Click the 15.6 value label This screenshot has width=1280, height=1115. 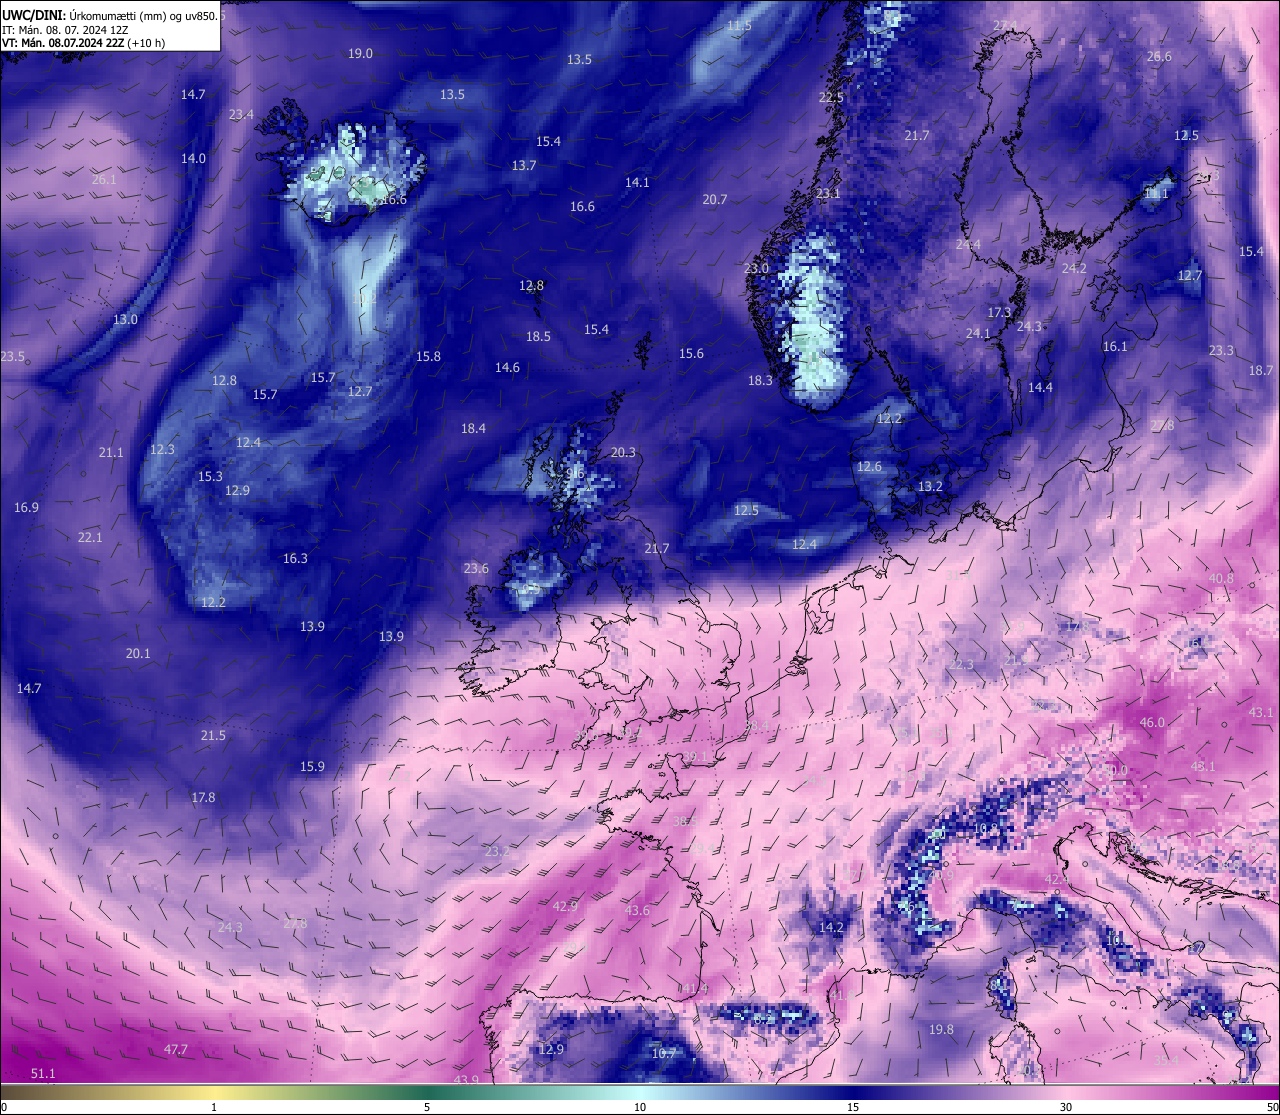coord(691,353)
